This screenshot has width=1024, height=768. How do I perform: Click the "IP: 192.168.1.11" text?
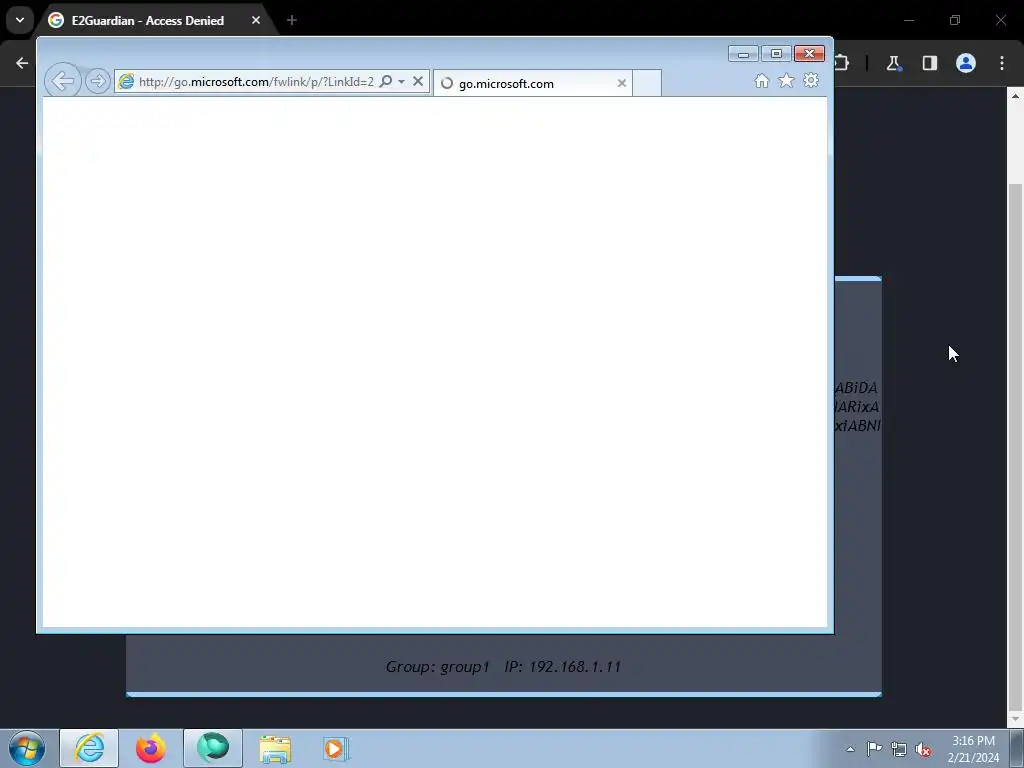pos(562,667)
